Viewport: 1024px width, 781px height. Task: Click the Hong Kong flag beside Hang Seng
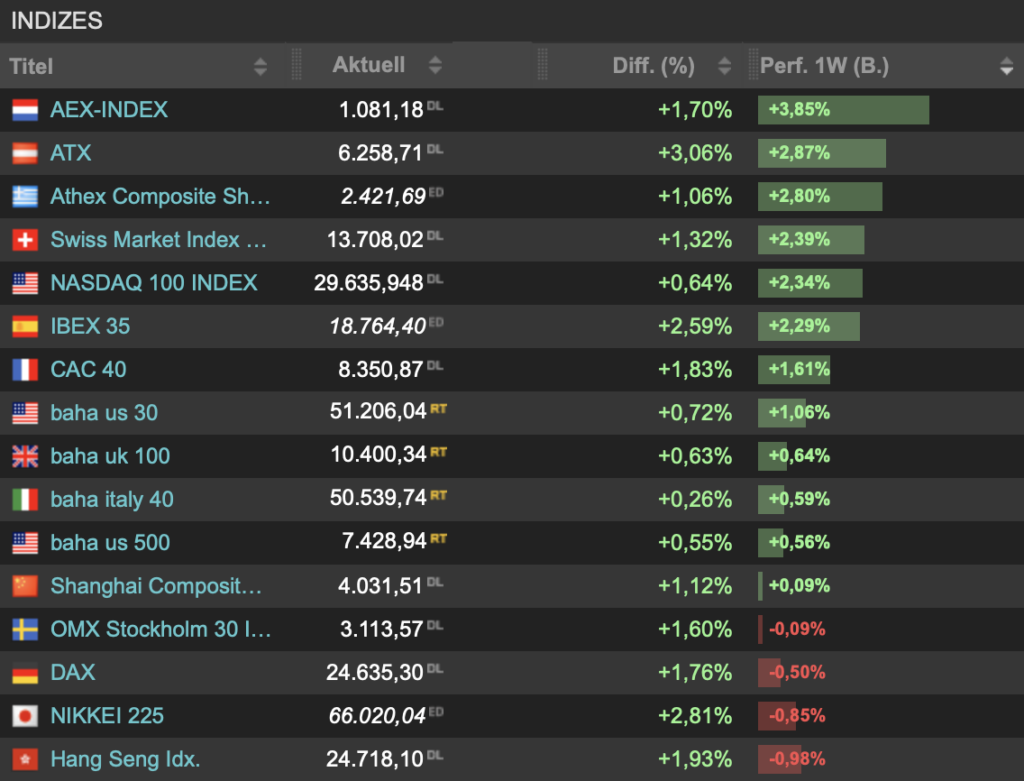pos(25,759)
